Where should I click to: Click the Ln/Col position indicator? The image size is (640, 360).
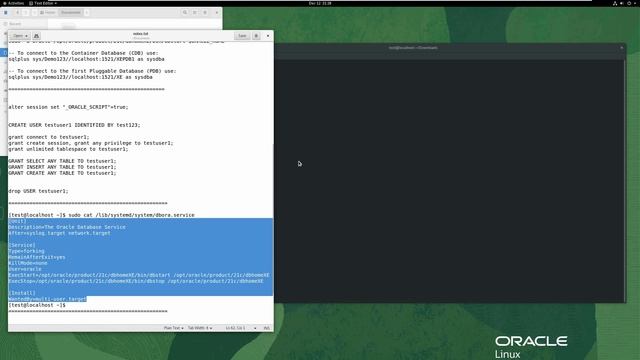pos(236,328)
